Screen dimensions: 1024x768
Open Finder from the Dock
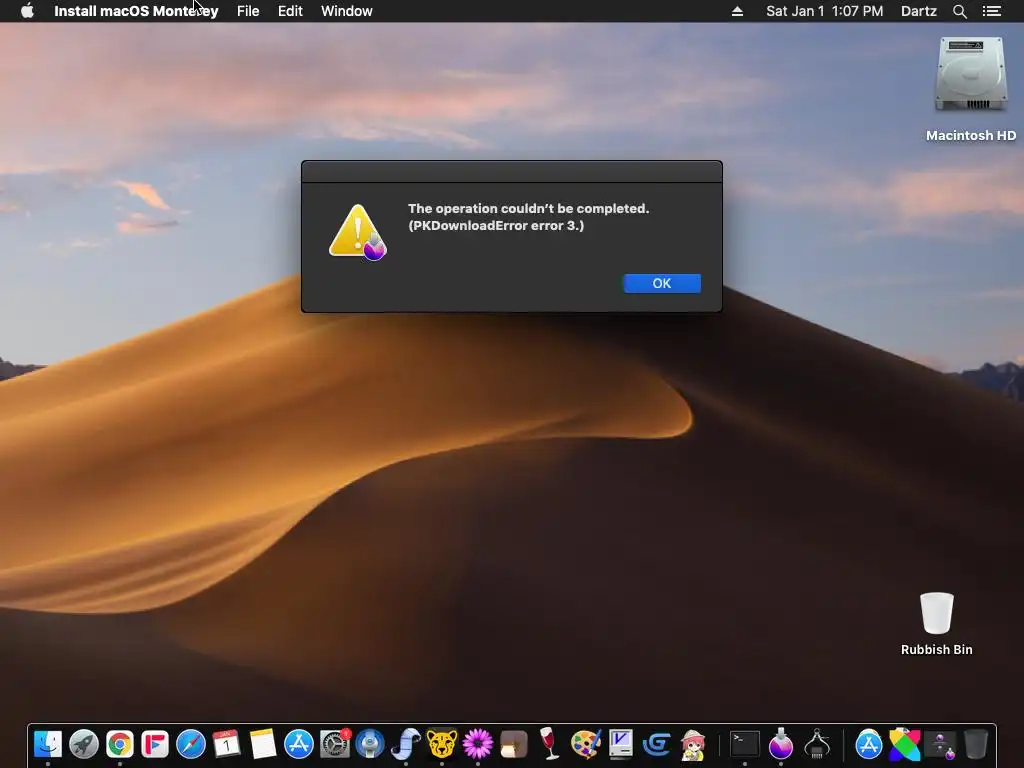pos(48,744)
